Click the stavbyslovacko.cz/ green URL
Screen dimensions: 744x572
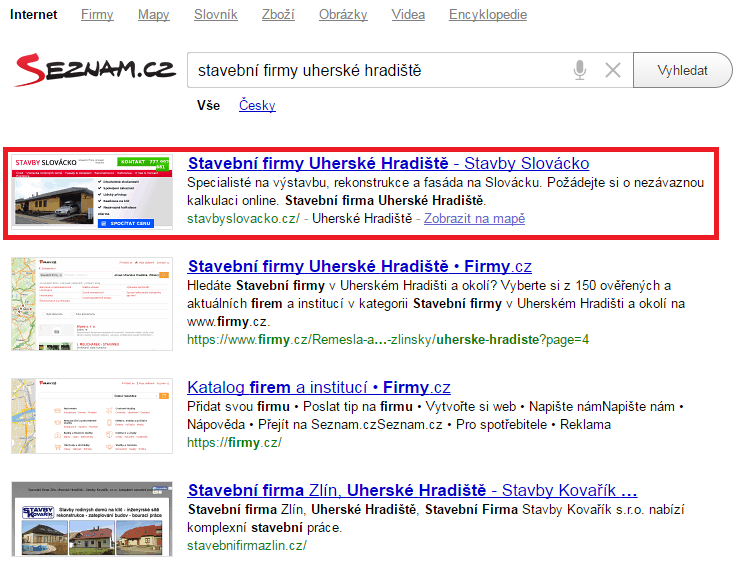(243, 219)
